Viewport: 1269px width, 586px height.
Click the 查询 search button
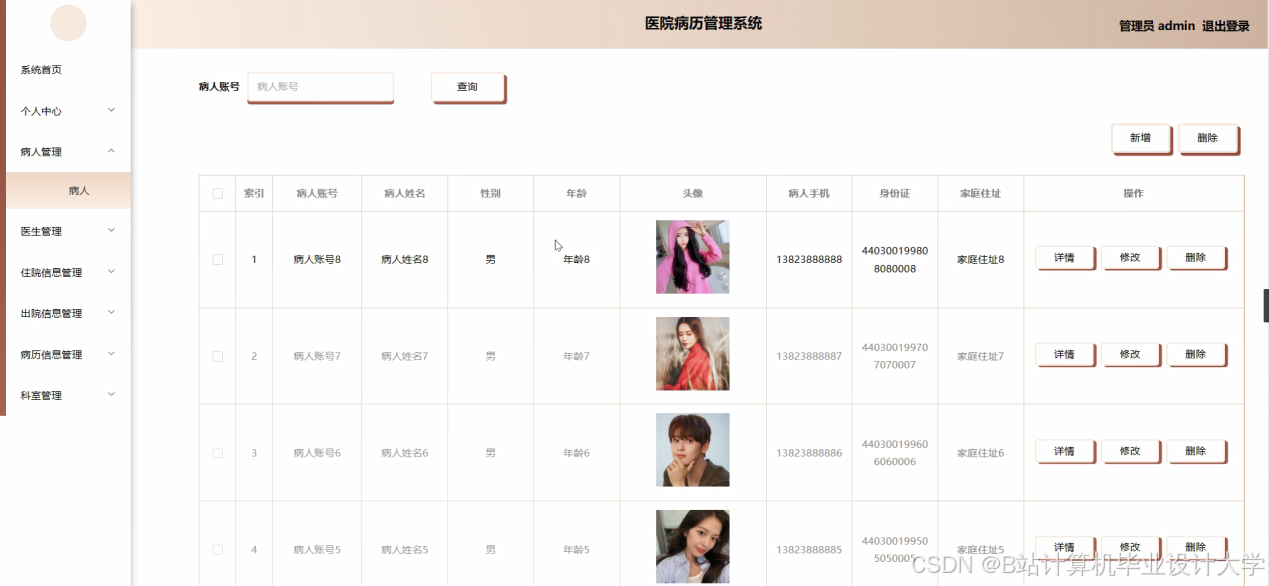click(467, 87)
